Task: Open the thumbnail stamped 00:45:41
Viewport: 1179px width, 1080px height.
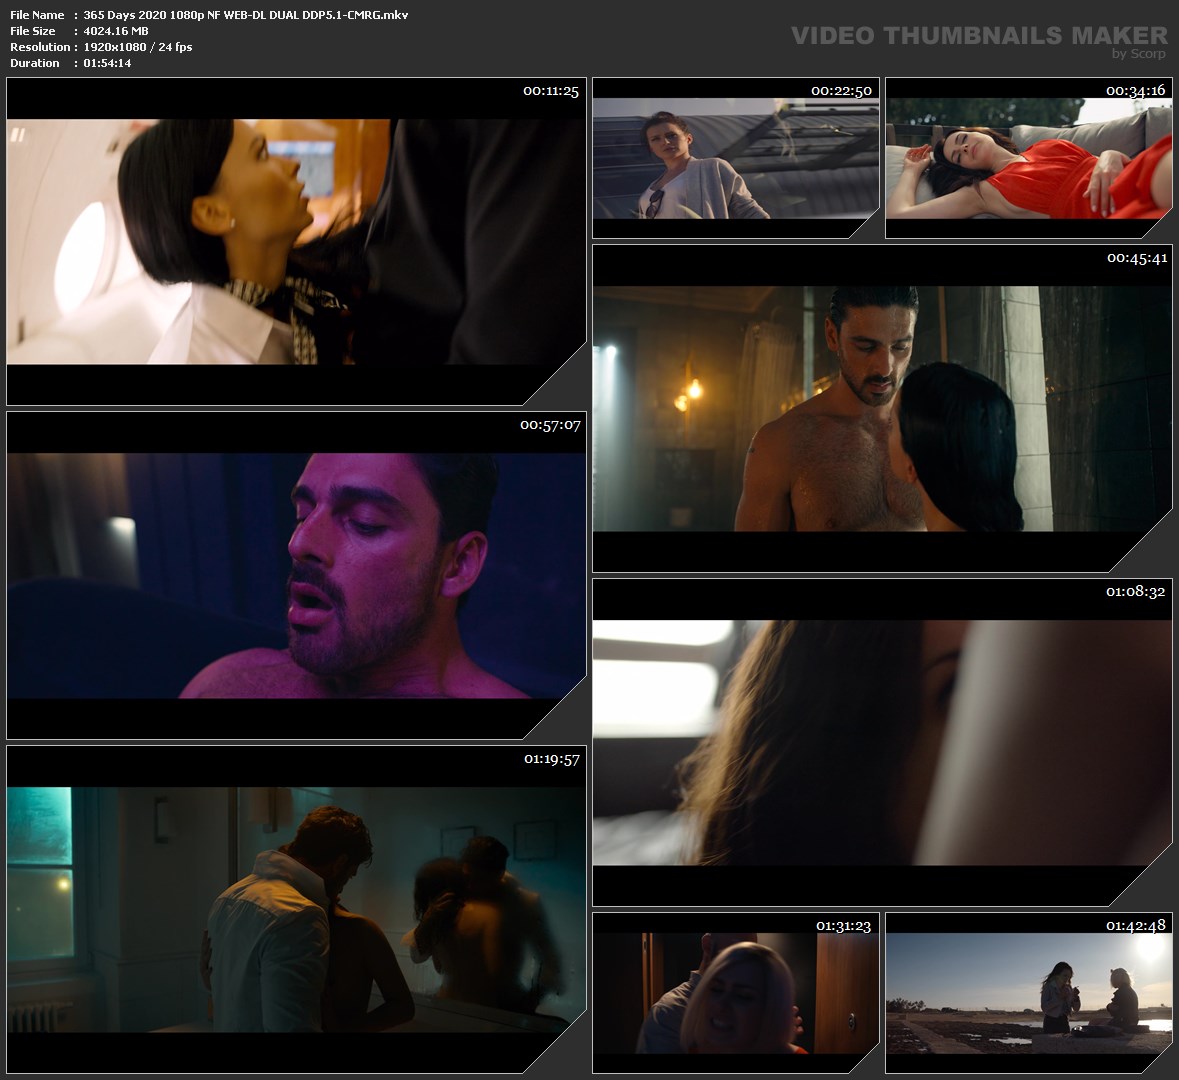Action: click(883, 408)
